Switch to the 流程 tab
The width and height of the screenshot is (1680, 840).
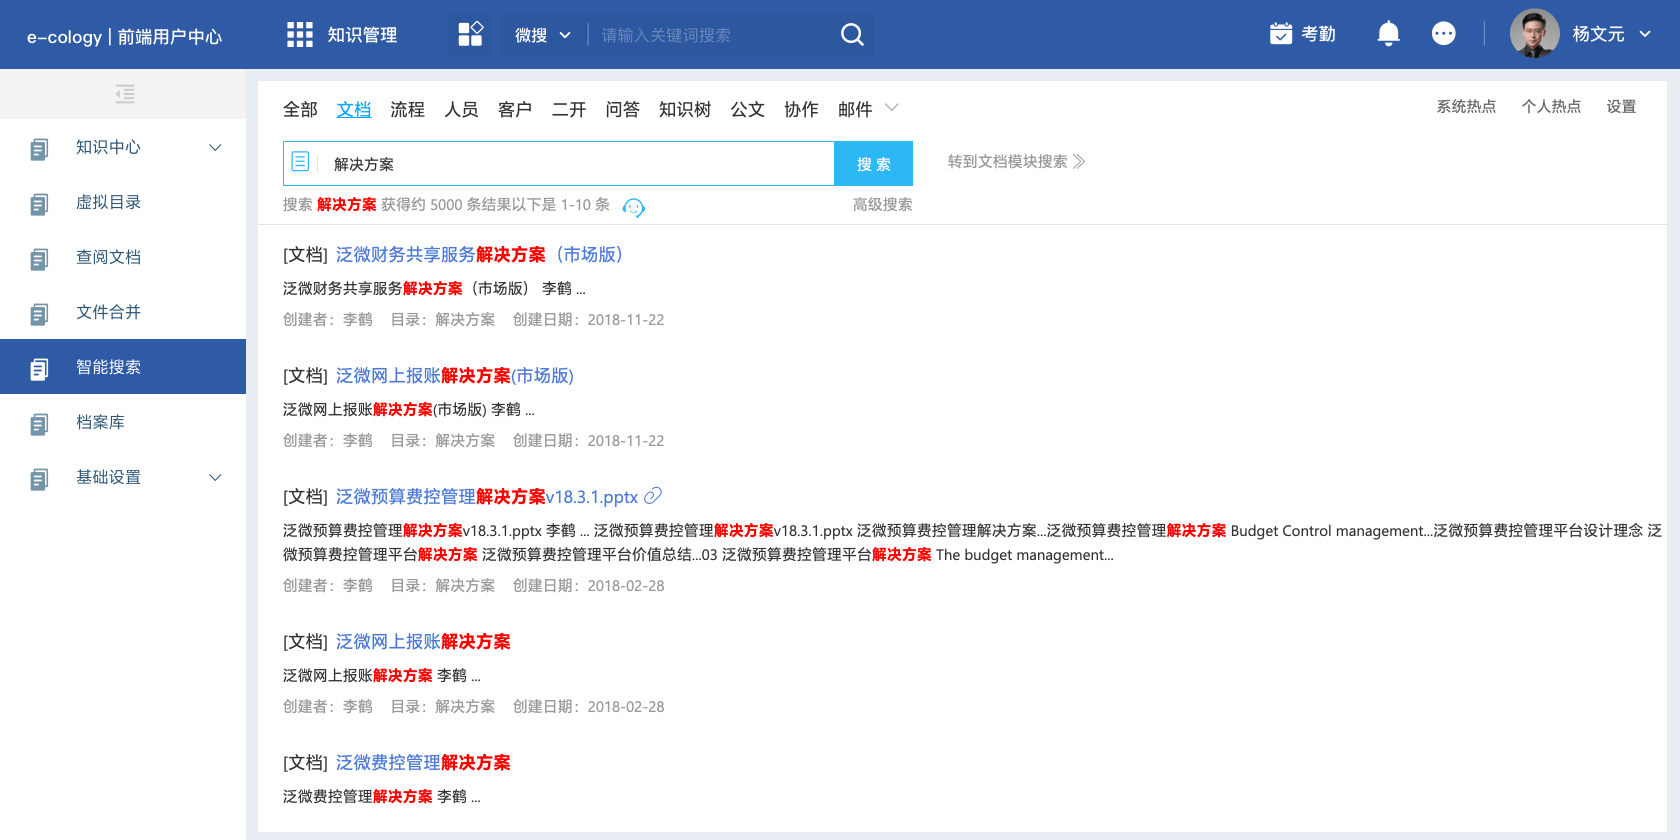[407, 109]
